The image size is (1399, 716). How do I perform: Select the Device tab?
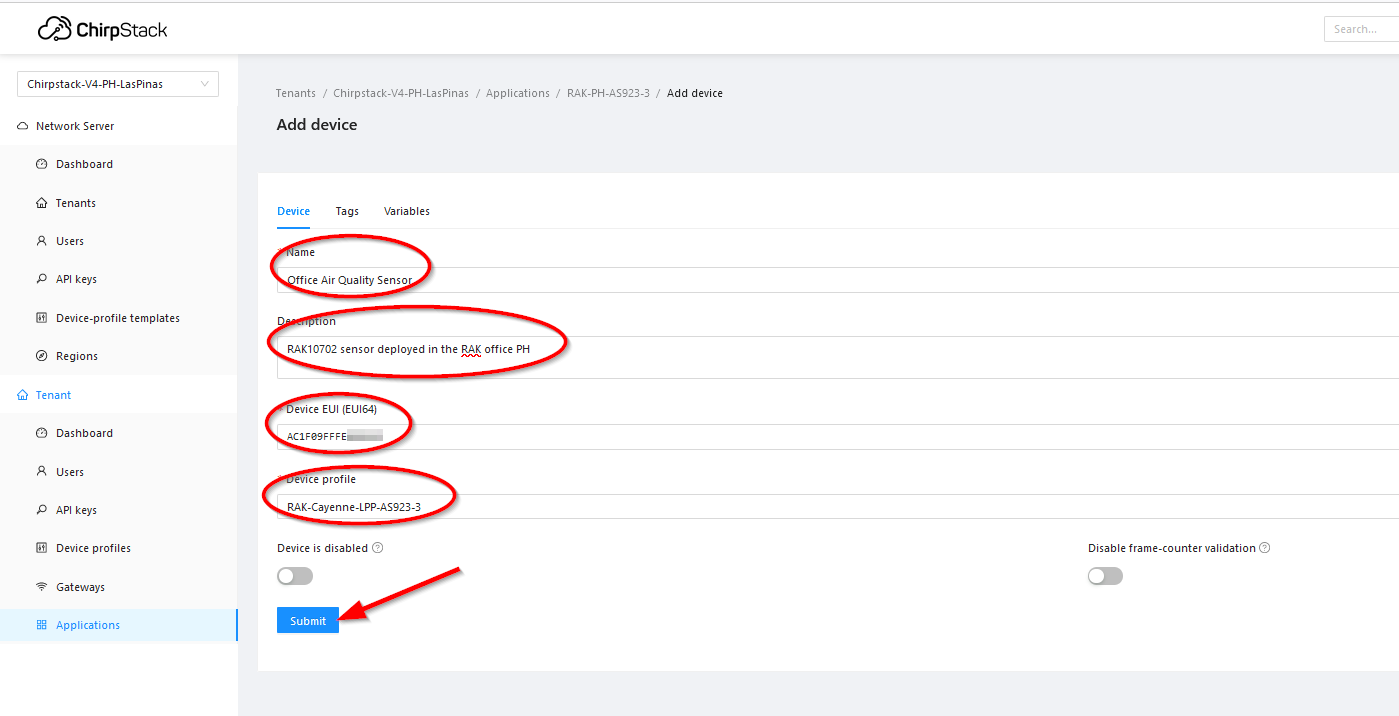point(293,211)
